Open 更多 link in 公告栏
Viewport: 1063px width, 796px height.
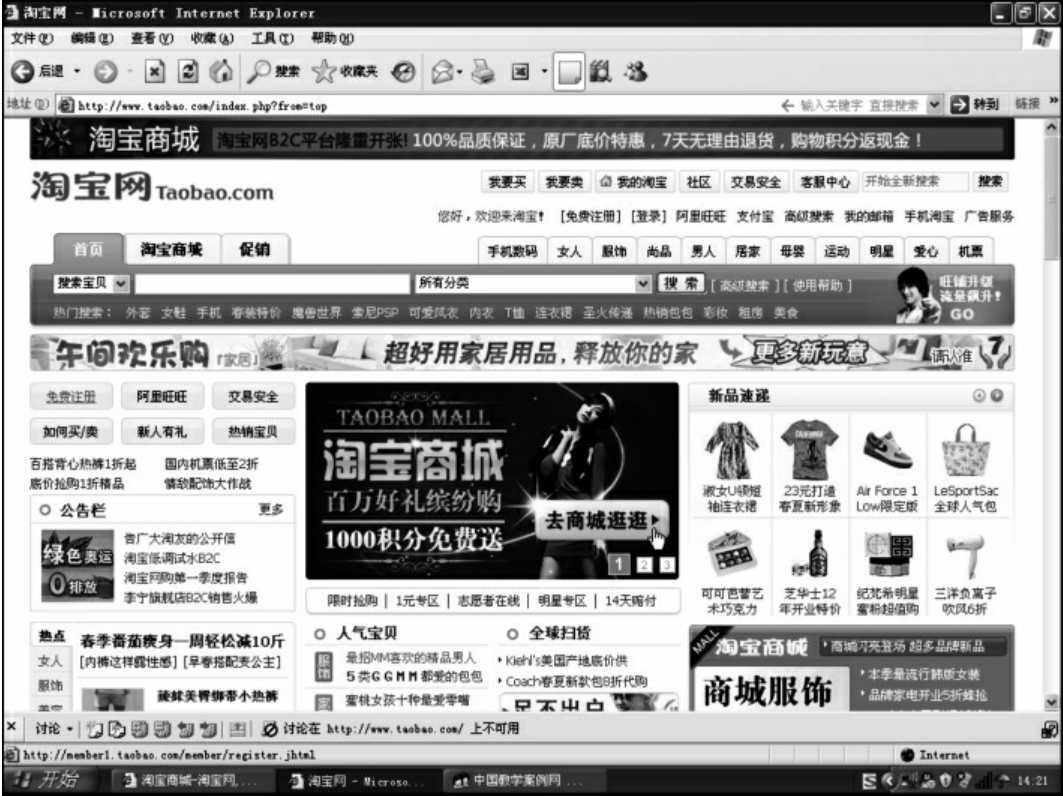coord(270,509)
